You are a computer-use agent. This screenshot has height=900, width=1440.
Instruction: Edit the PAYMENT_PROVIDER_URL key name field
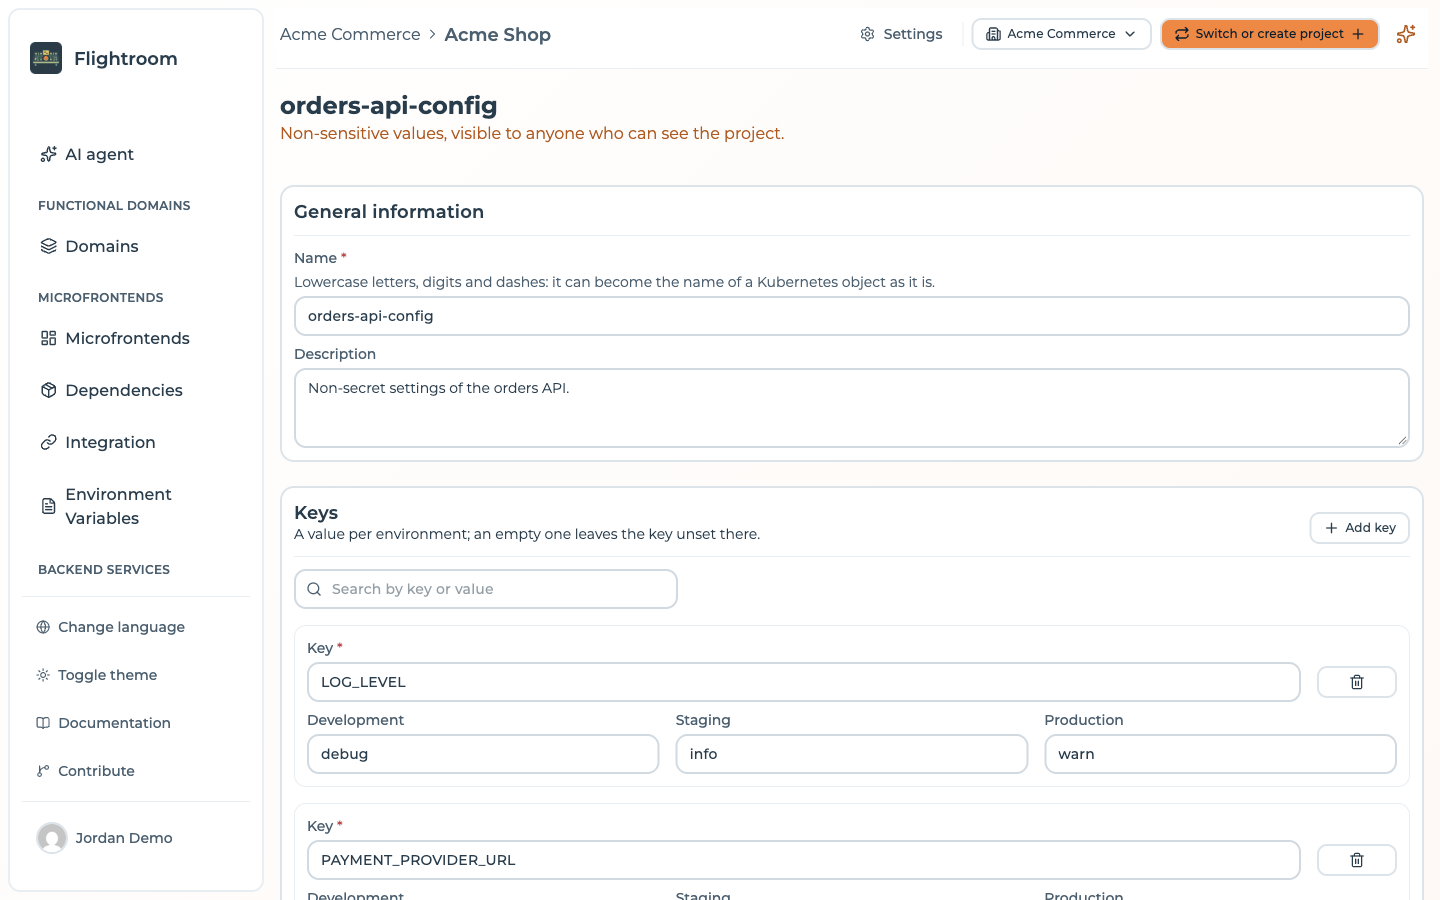coord(804,860)
